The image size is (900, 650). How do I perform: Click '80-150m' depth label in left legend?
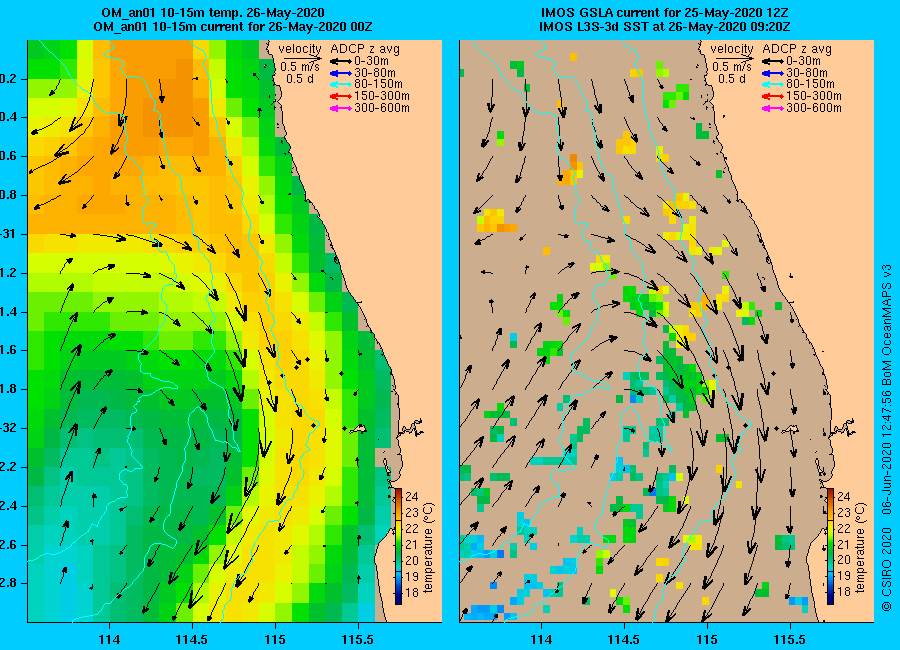[x=378, y=84]
